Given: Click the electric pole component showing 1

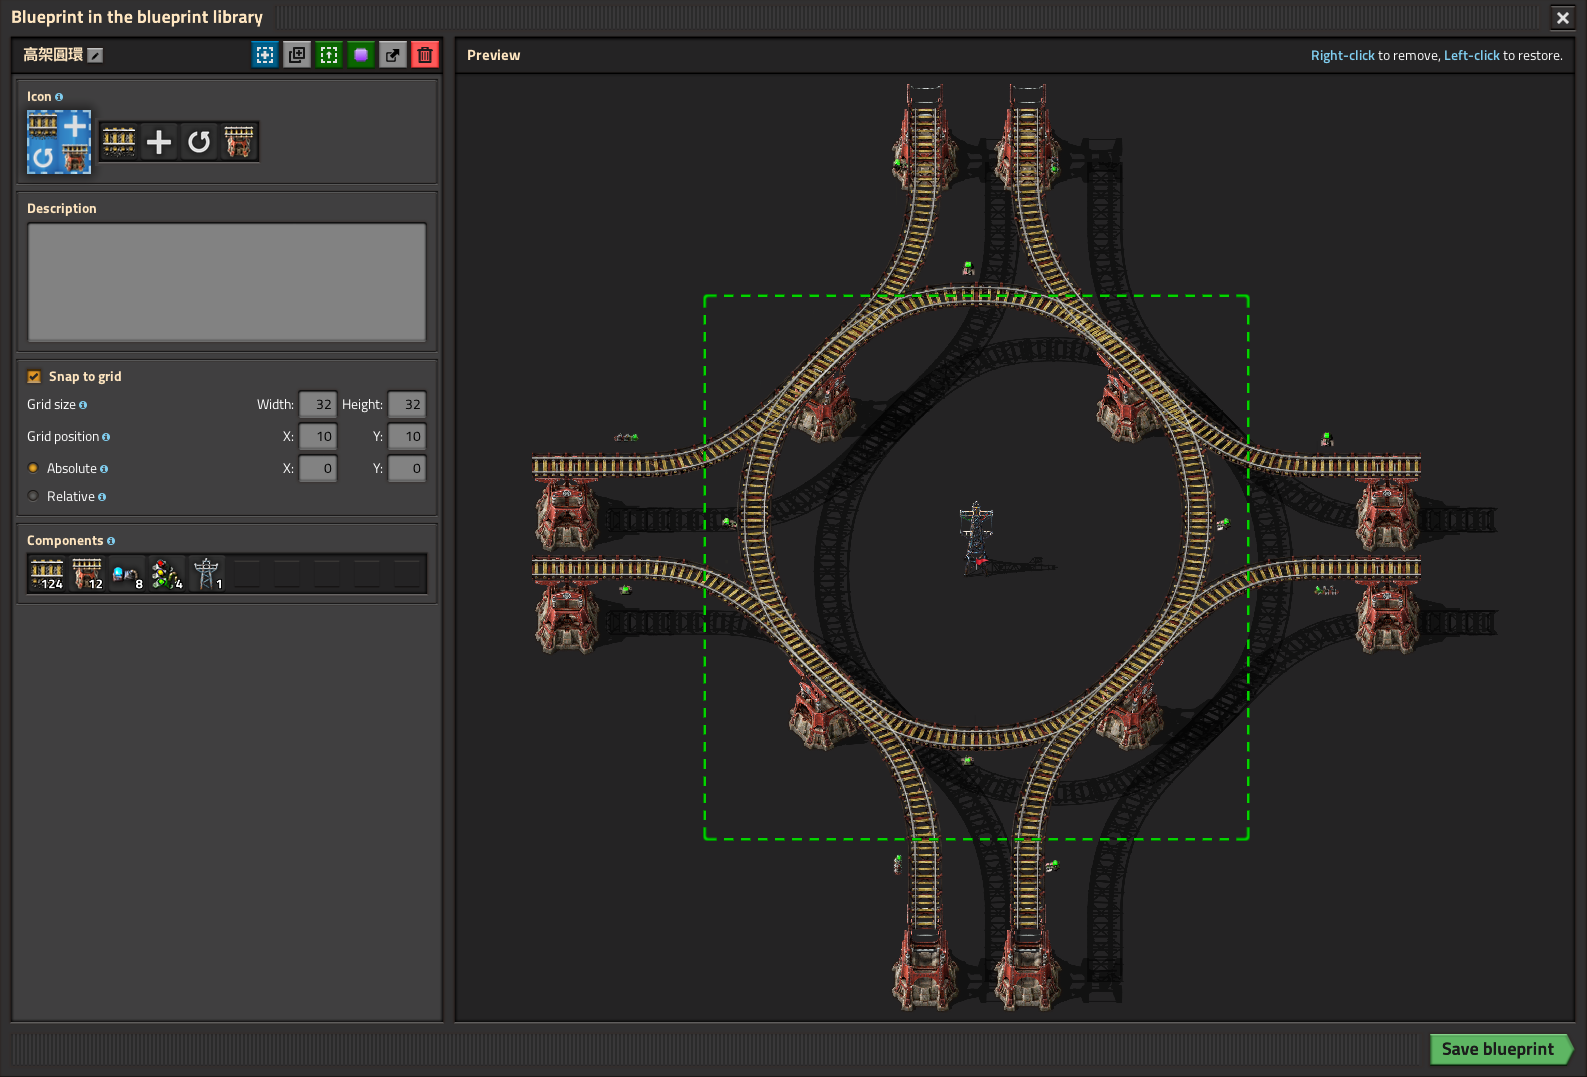Looking at the screenshot, I should click(207, 574).
